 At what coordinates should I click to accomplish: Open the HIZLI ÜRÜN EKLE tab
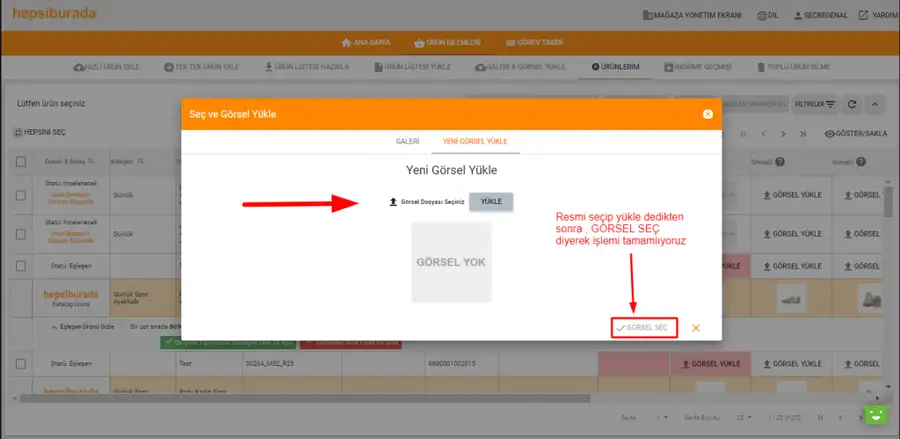coord(106,67)
